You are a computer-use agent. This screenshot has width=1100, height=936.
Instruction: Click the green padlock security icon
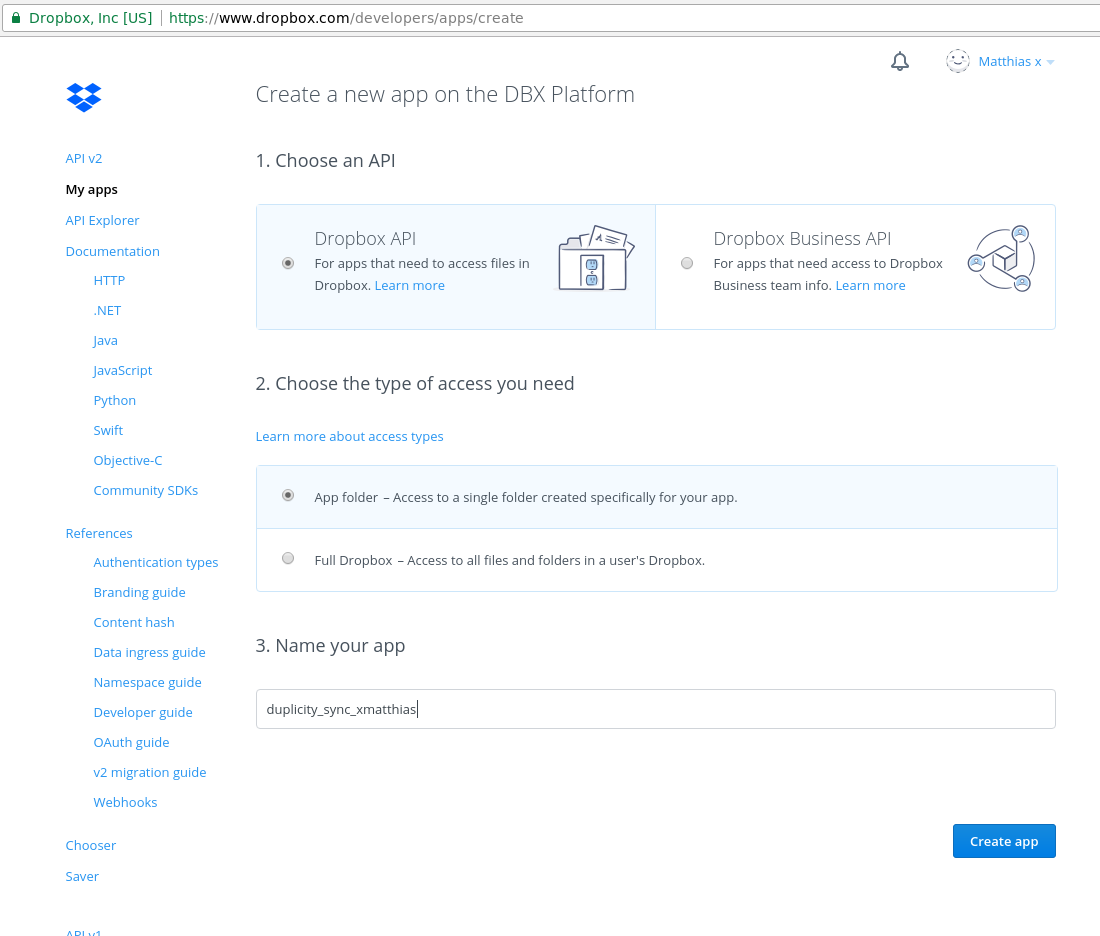pyautogui.click(x=15, y=18)
